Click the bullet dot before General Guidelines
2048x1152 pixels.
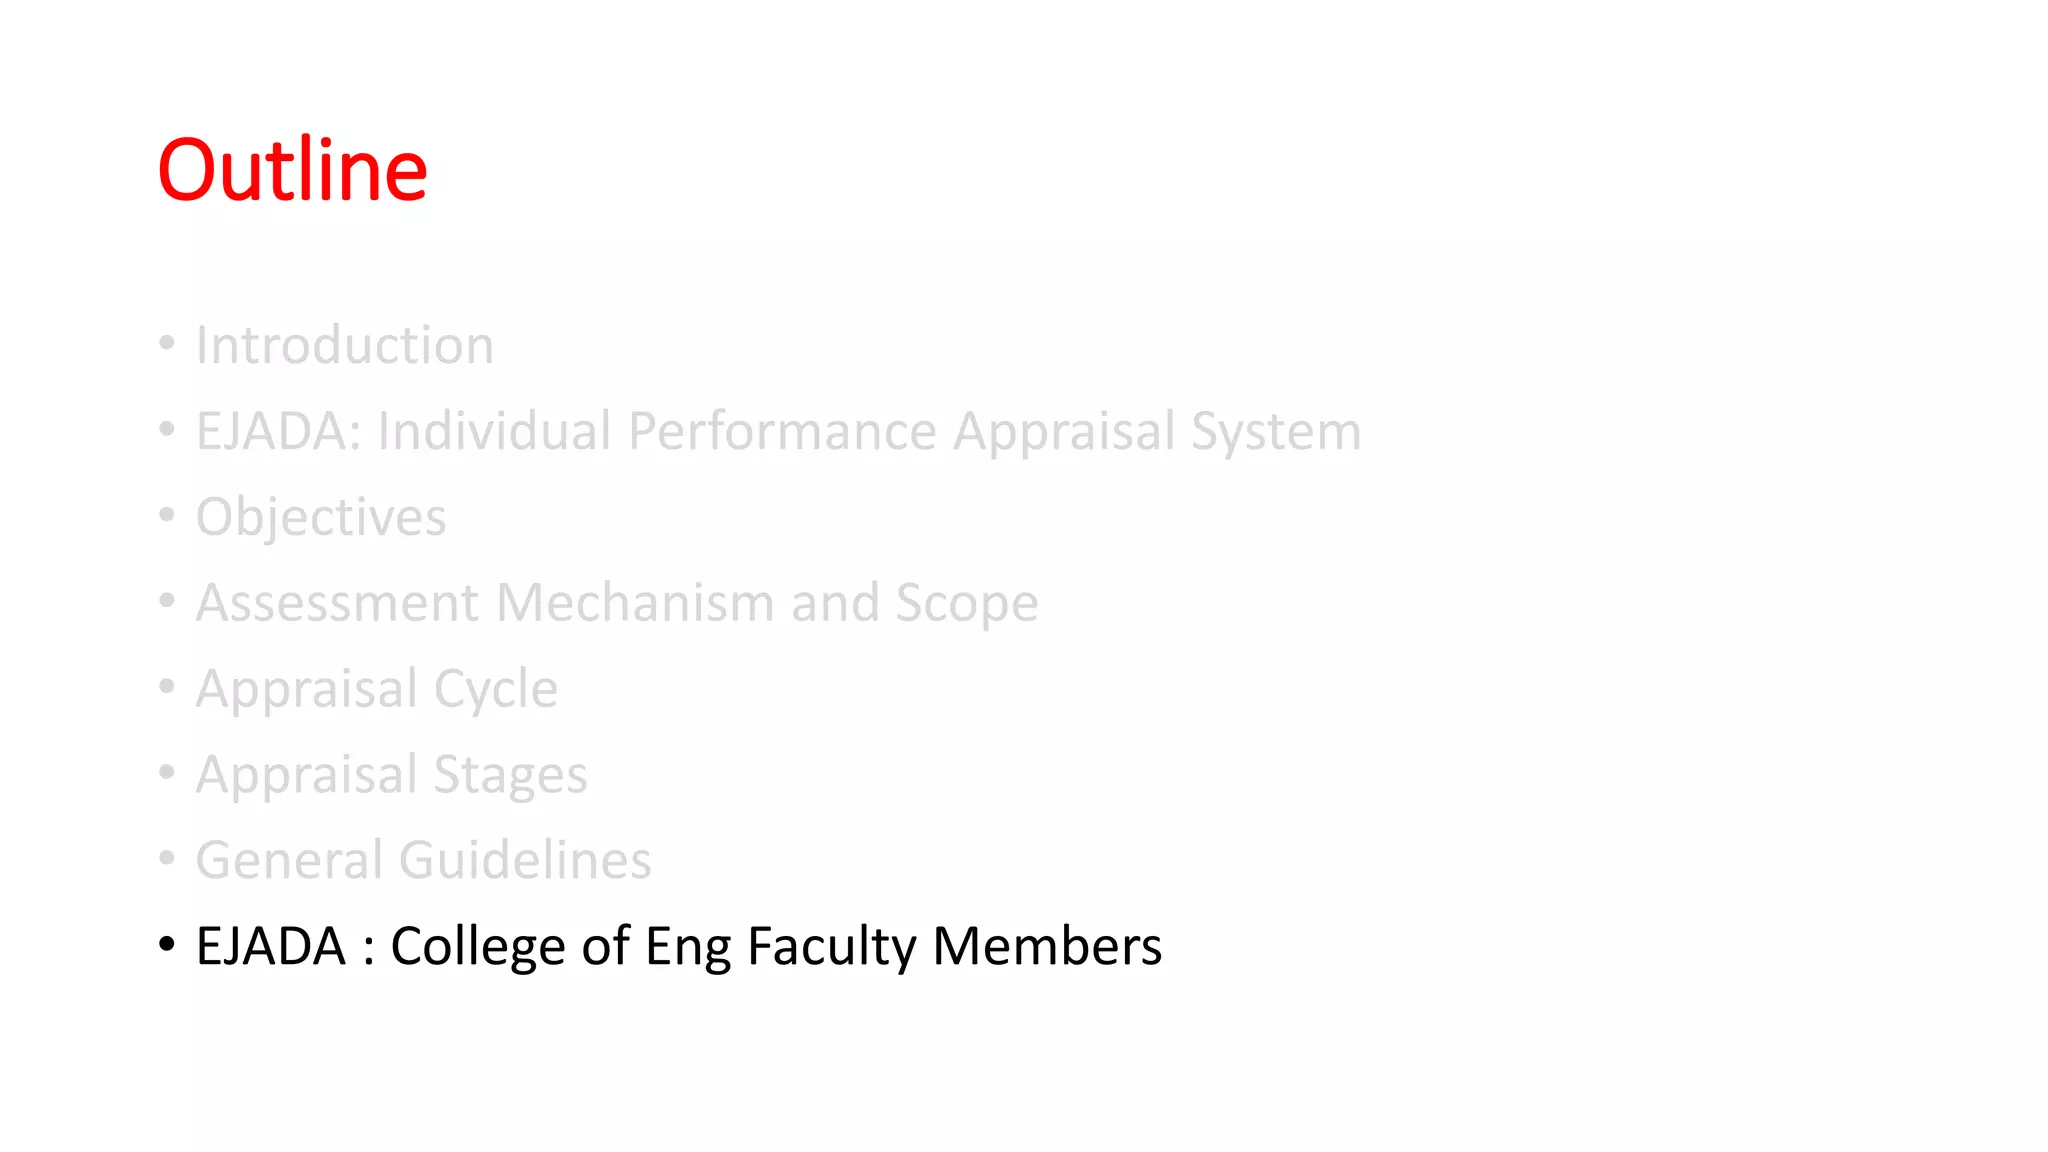point(167,859)
